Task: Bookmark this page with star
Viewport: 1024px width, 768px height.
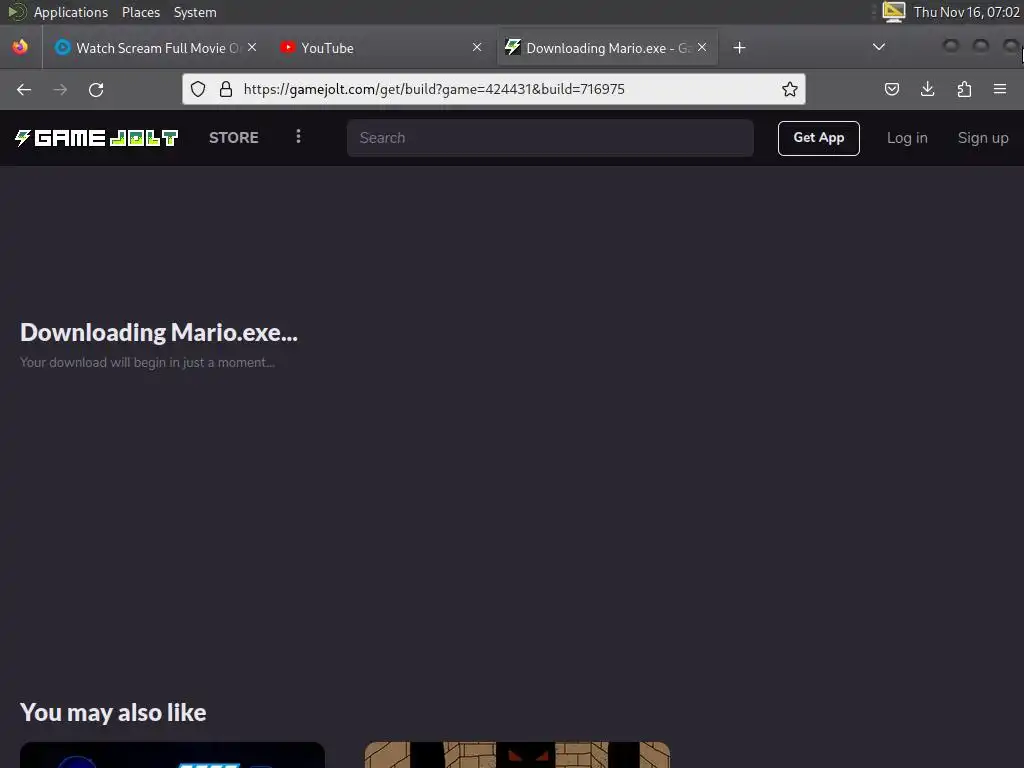Action: tap(790, 89)
